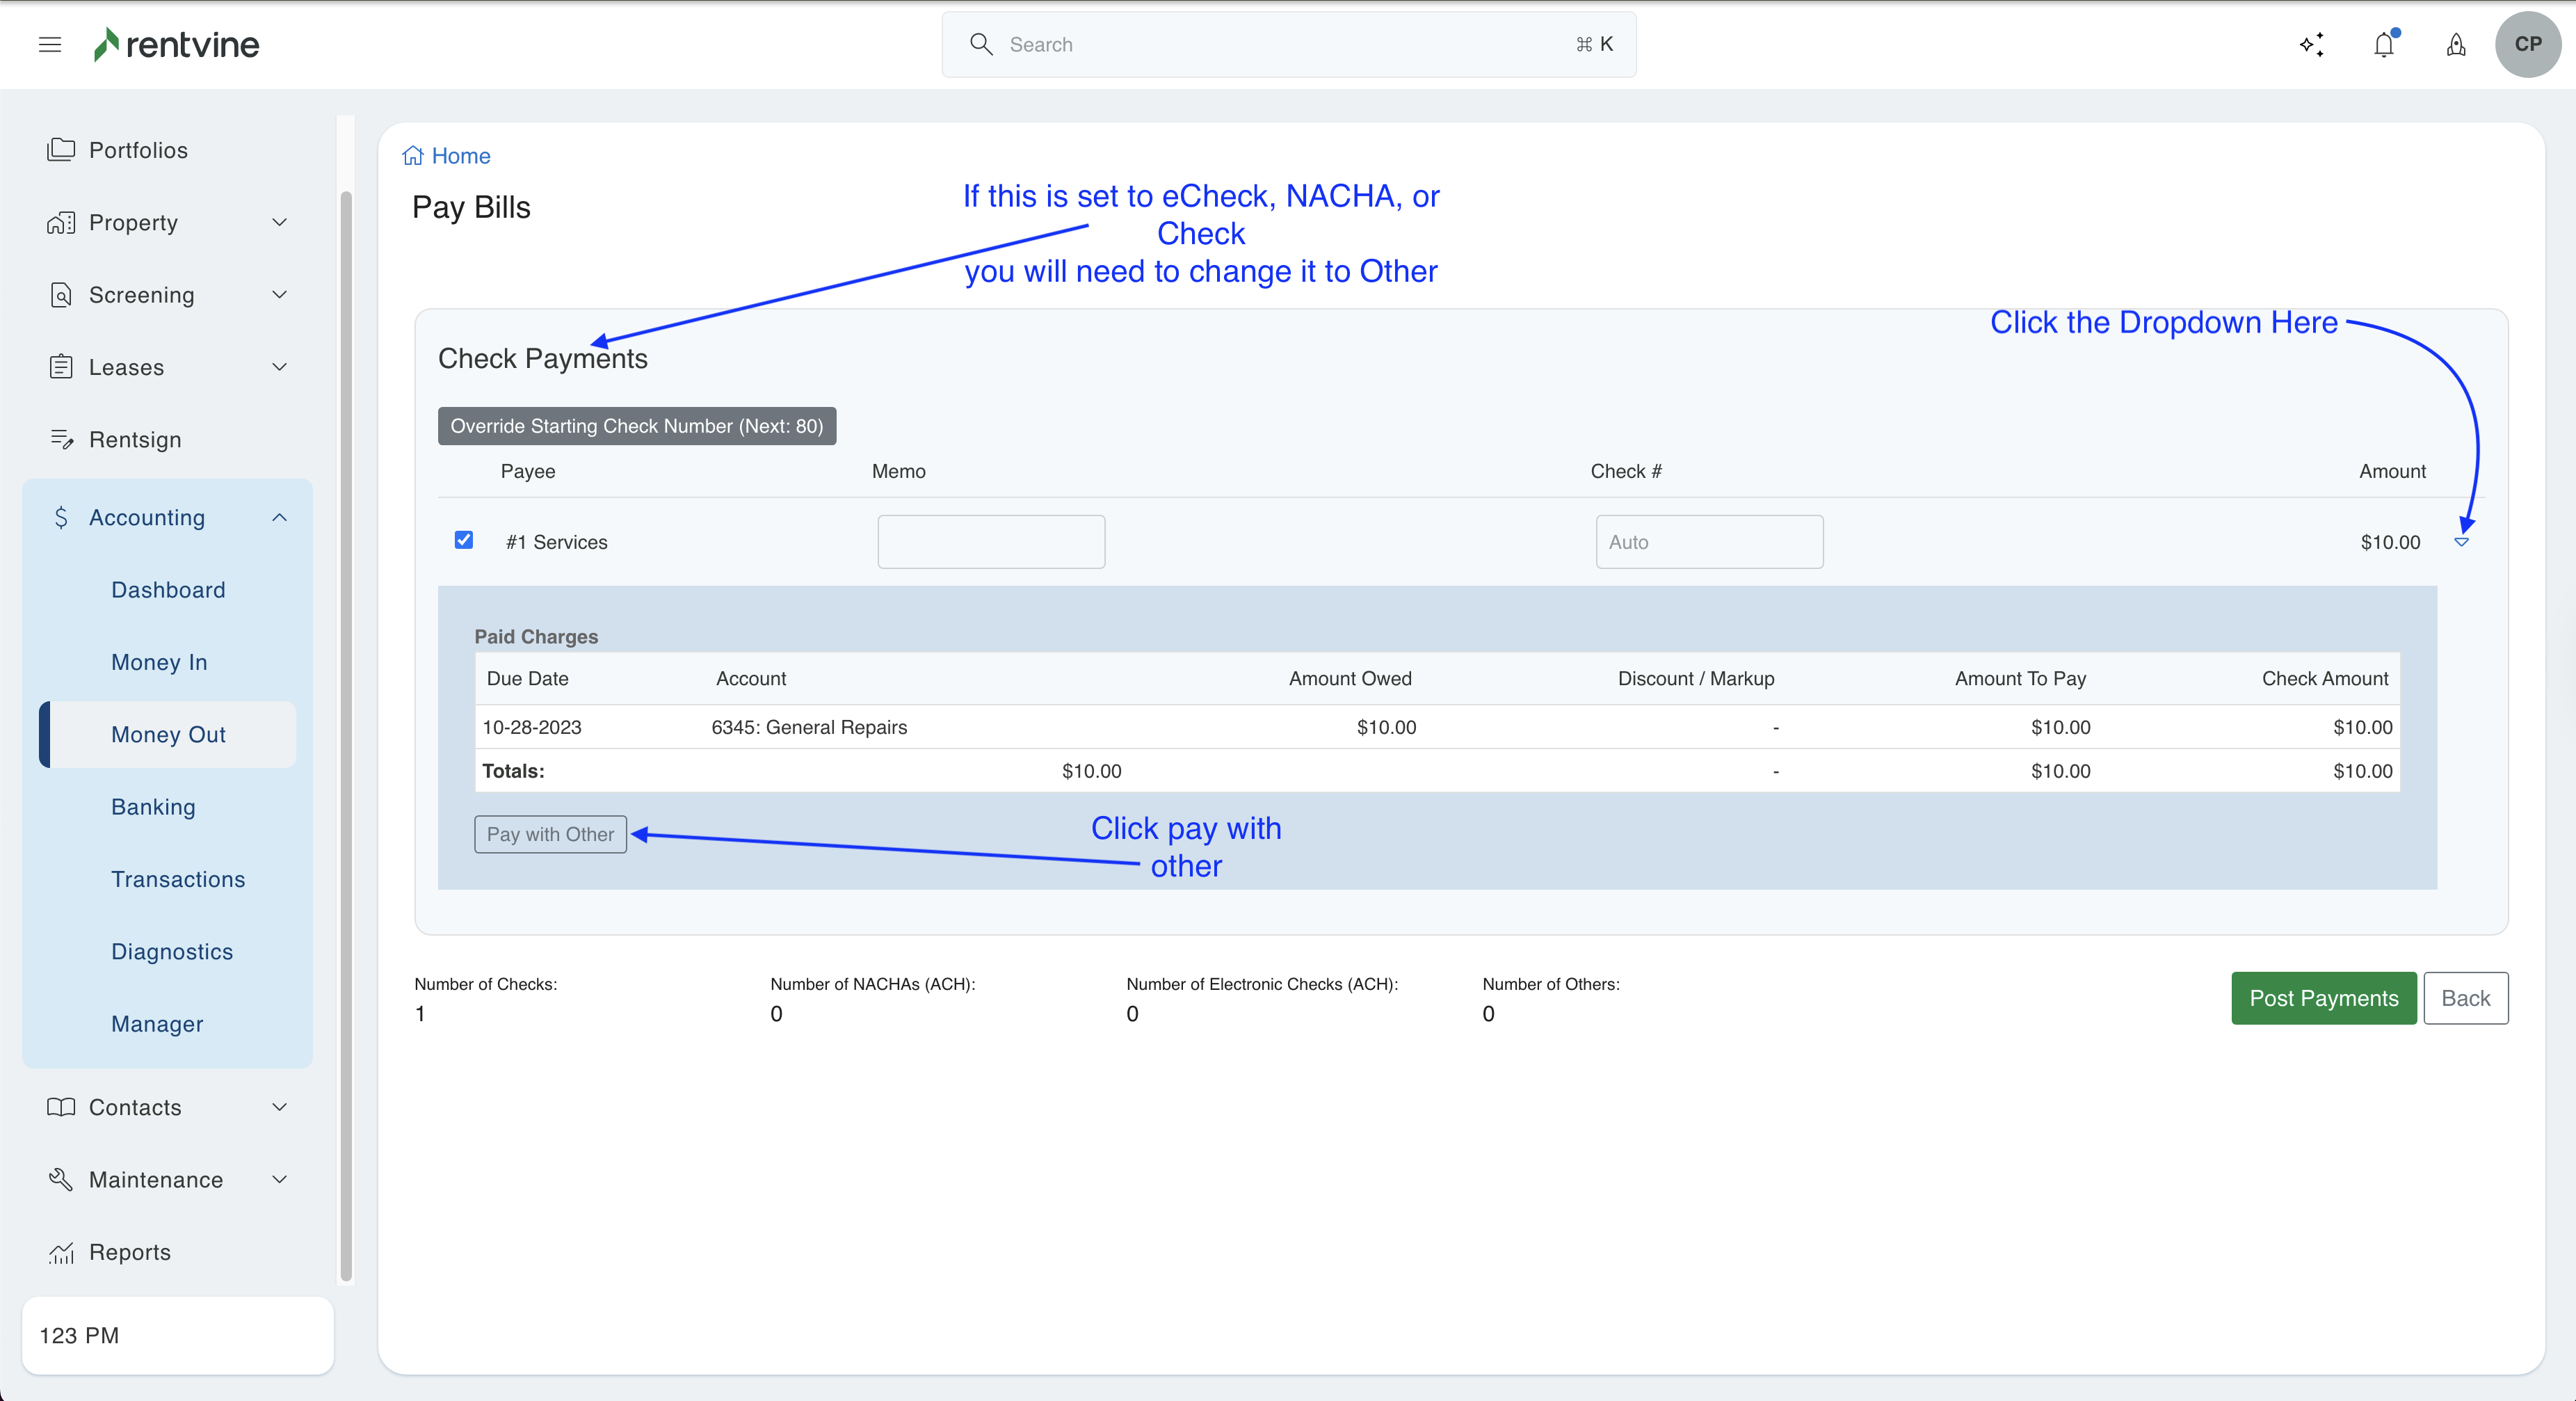This screenshot has height=1401, width=2576.
Task: Click the rocket icon in header
Action: tap(2456, 45)
